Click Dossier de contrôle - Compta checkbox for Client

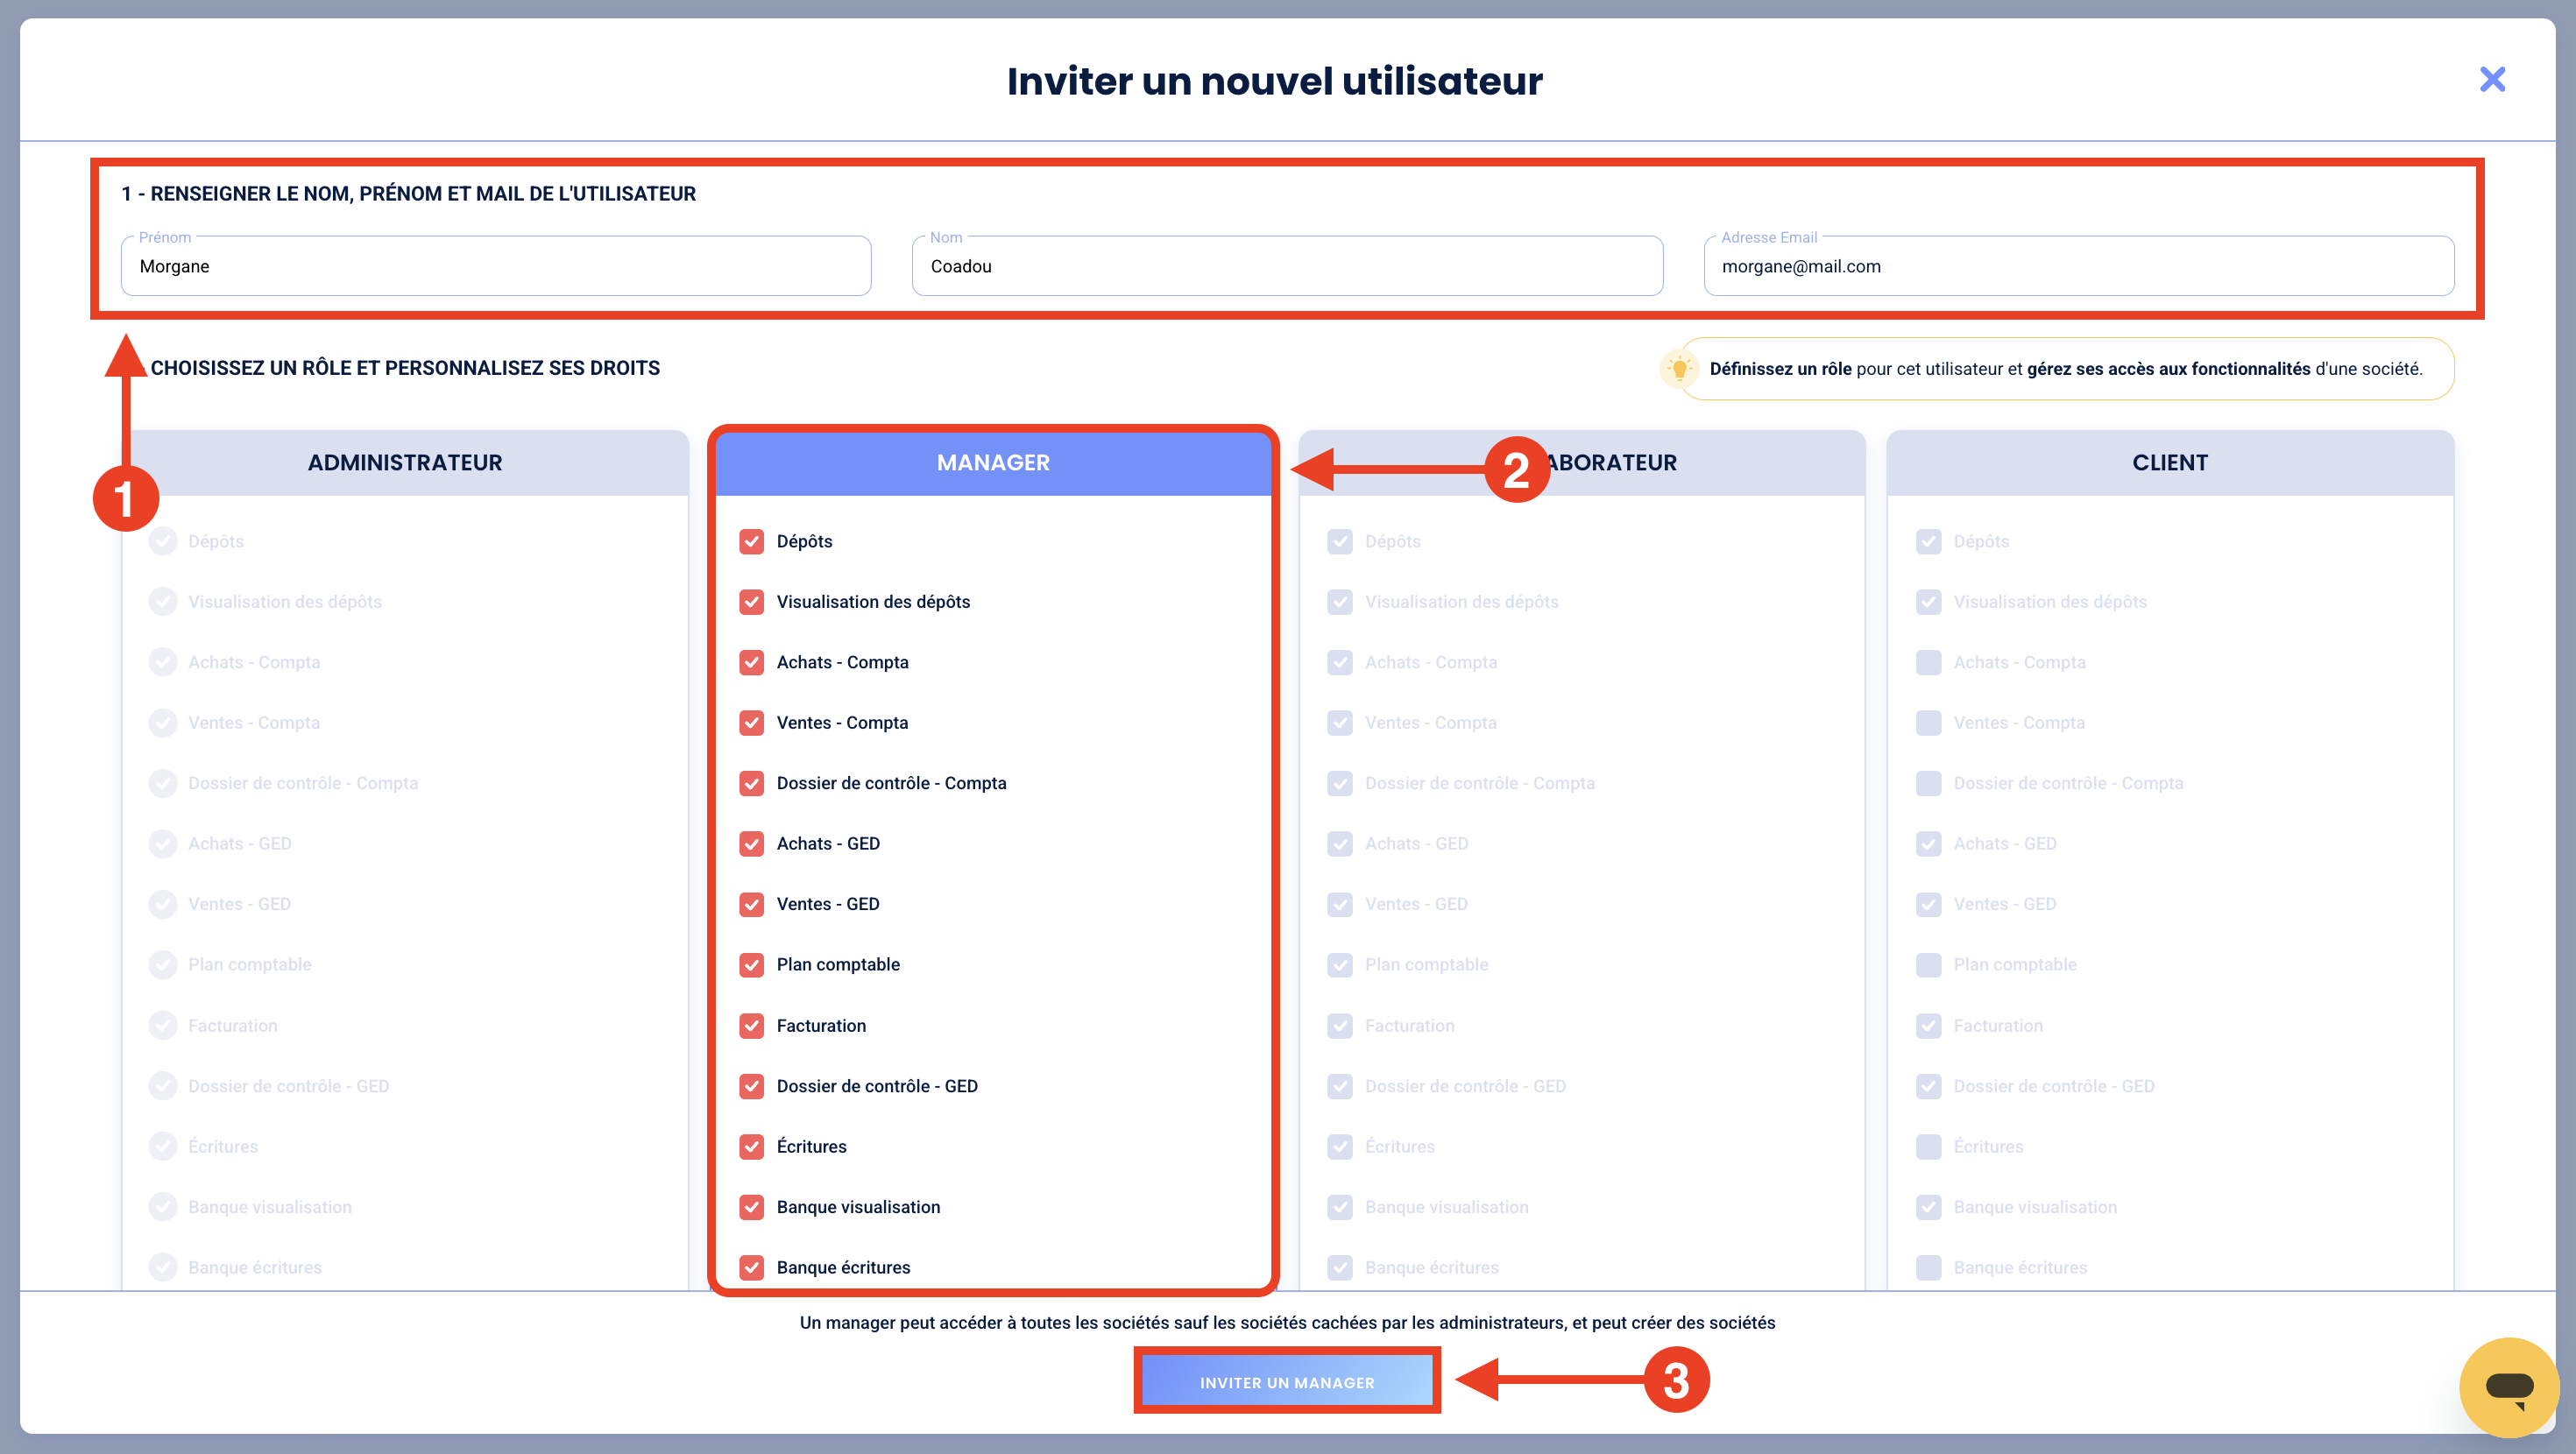[x=1929, y=783]
